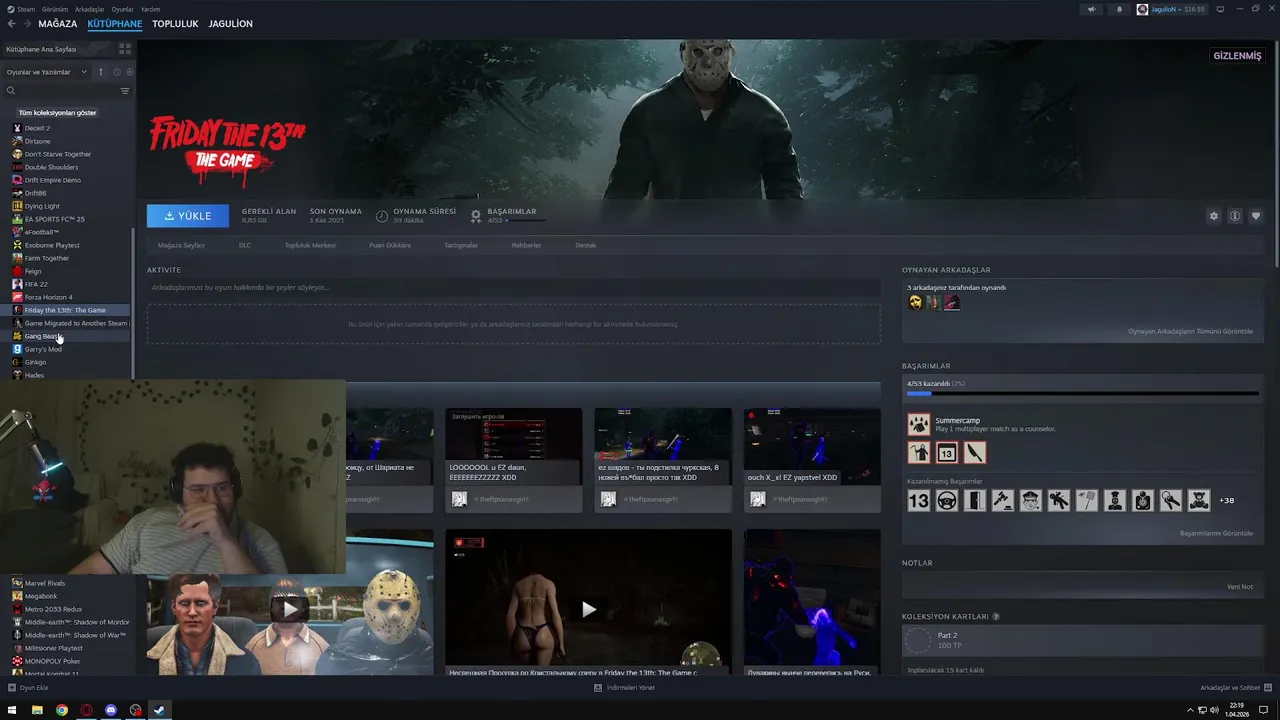Click the achievements progress bar
The width and height of the screenshot is (1280, 720).
(1083, 393)
